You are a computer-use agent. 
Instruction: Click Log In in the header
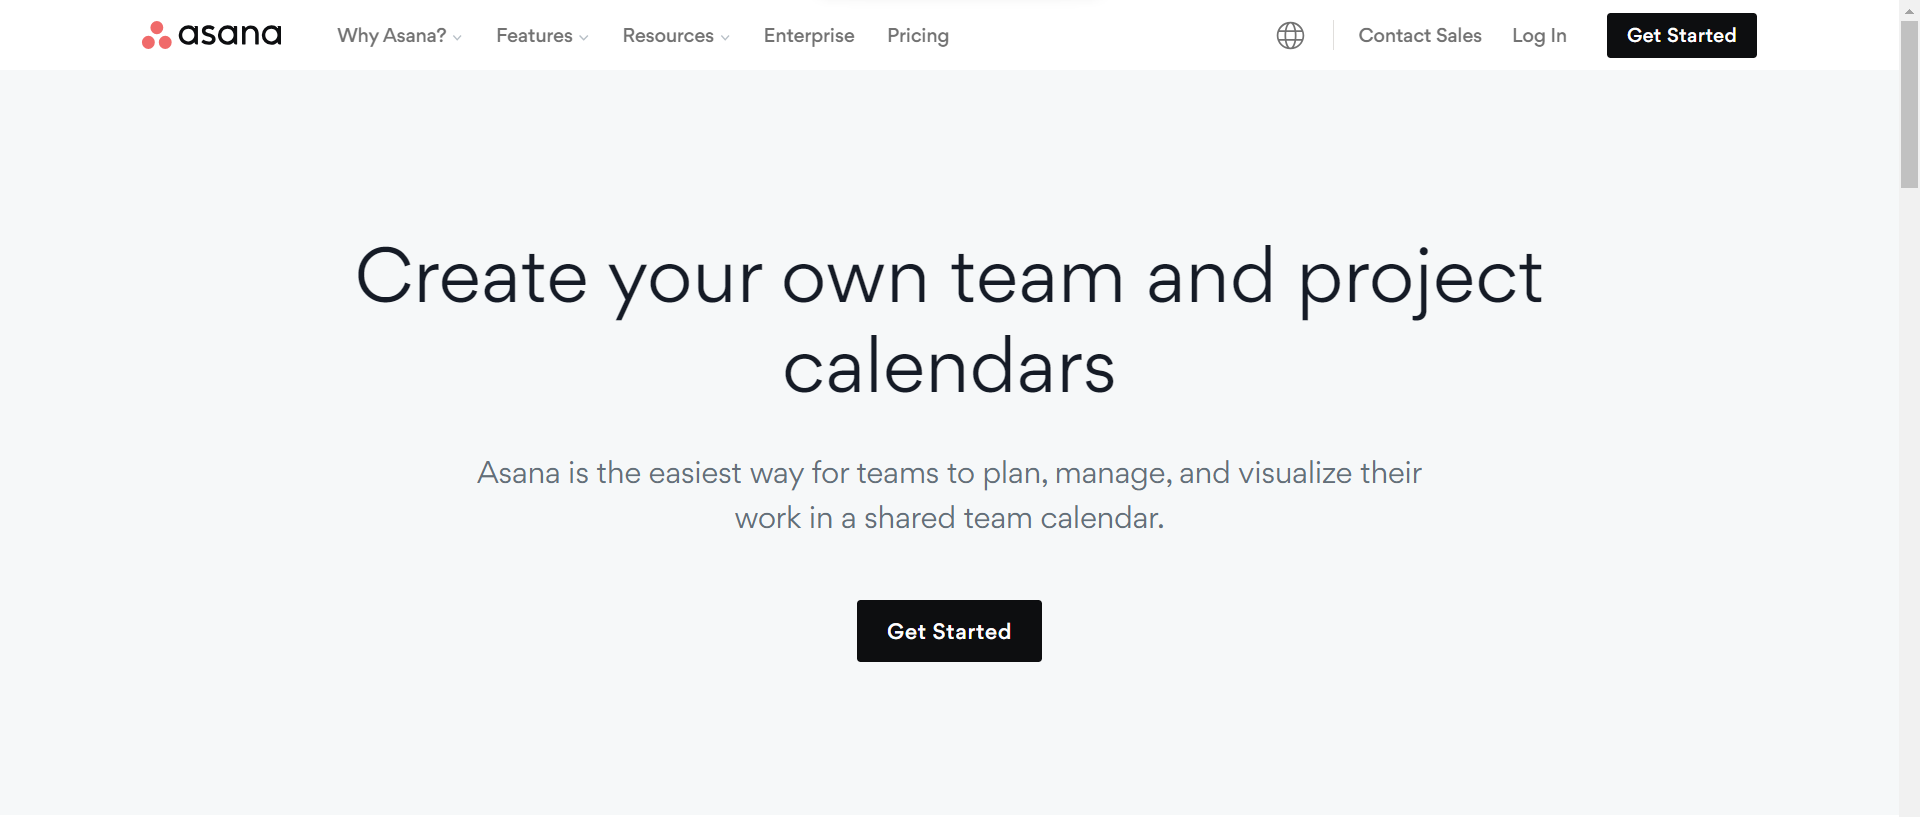point(1539,36)
